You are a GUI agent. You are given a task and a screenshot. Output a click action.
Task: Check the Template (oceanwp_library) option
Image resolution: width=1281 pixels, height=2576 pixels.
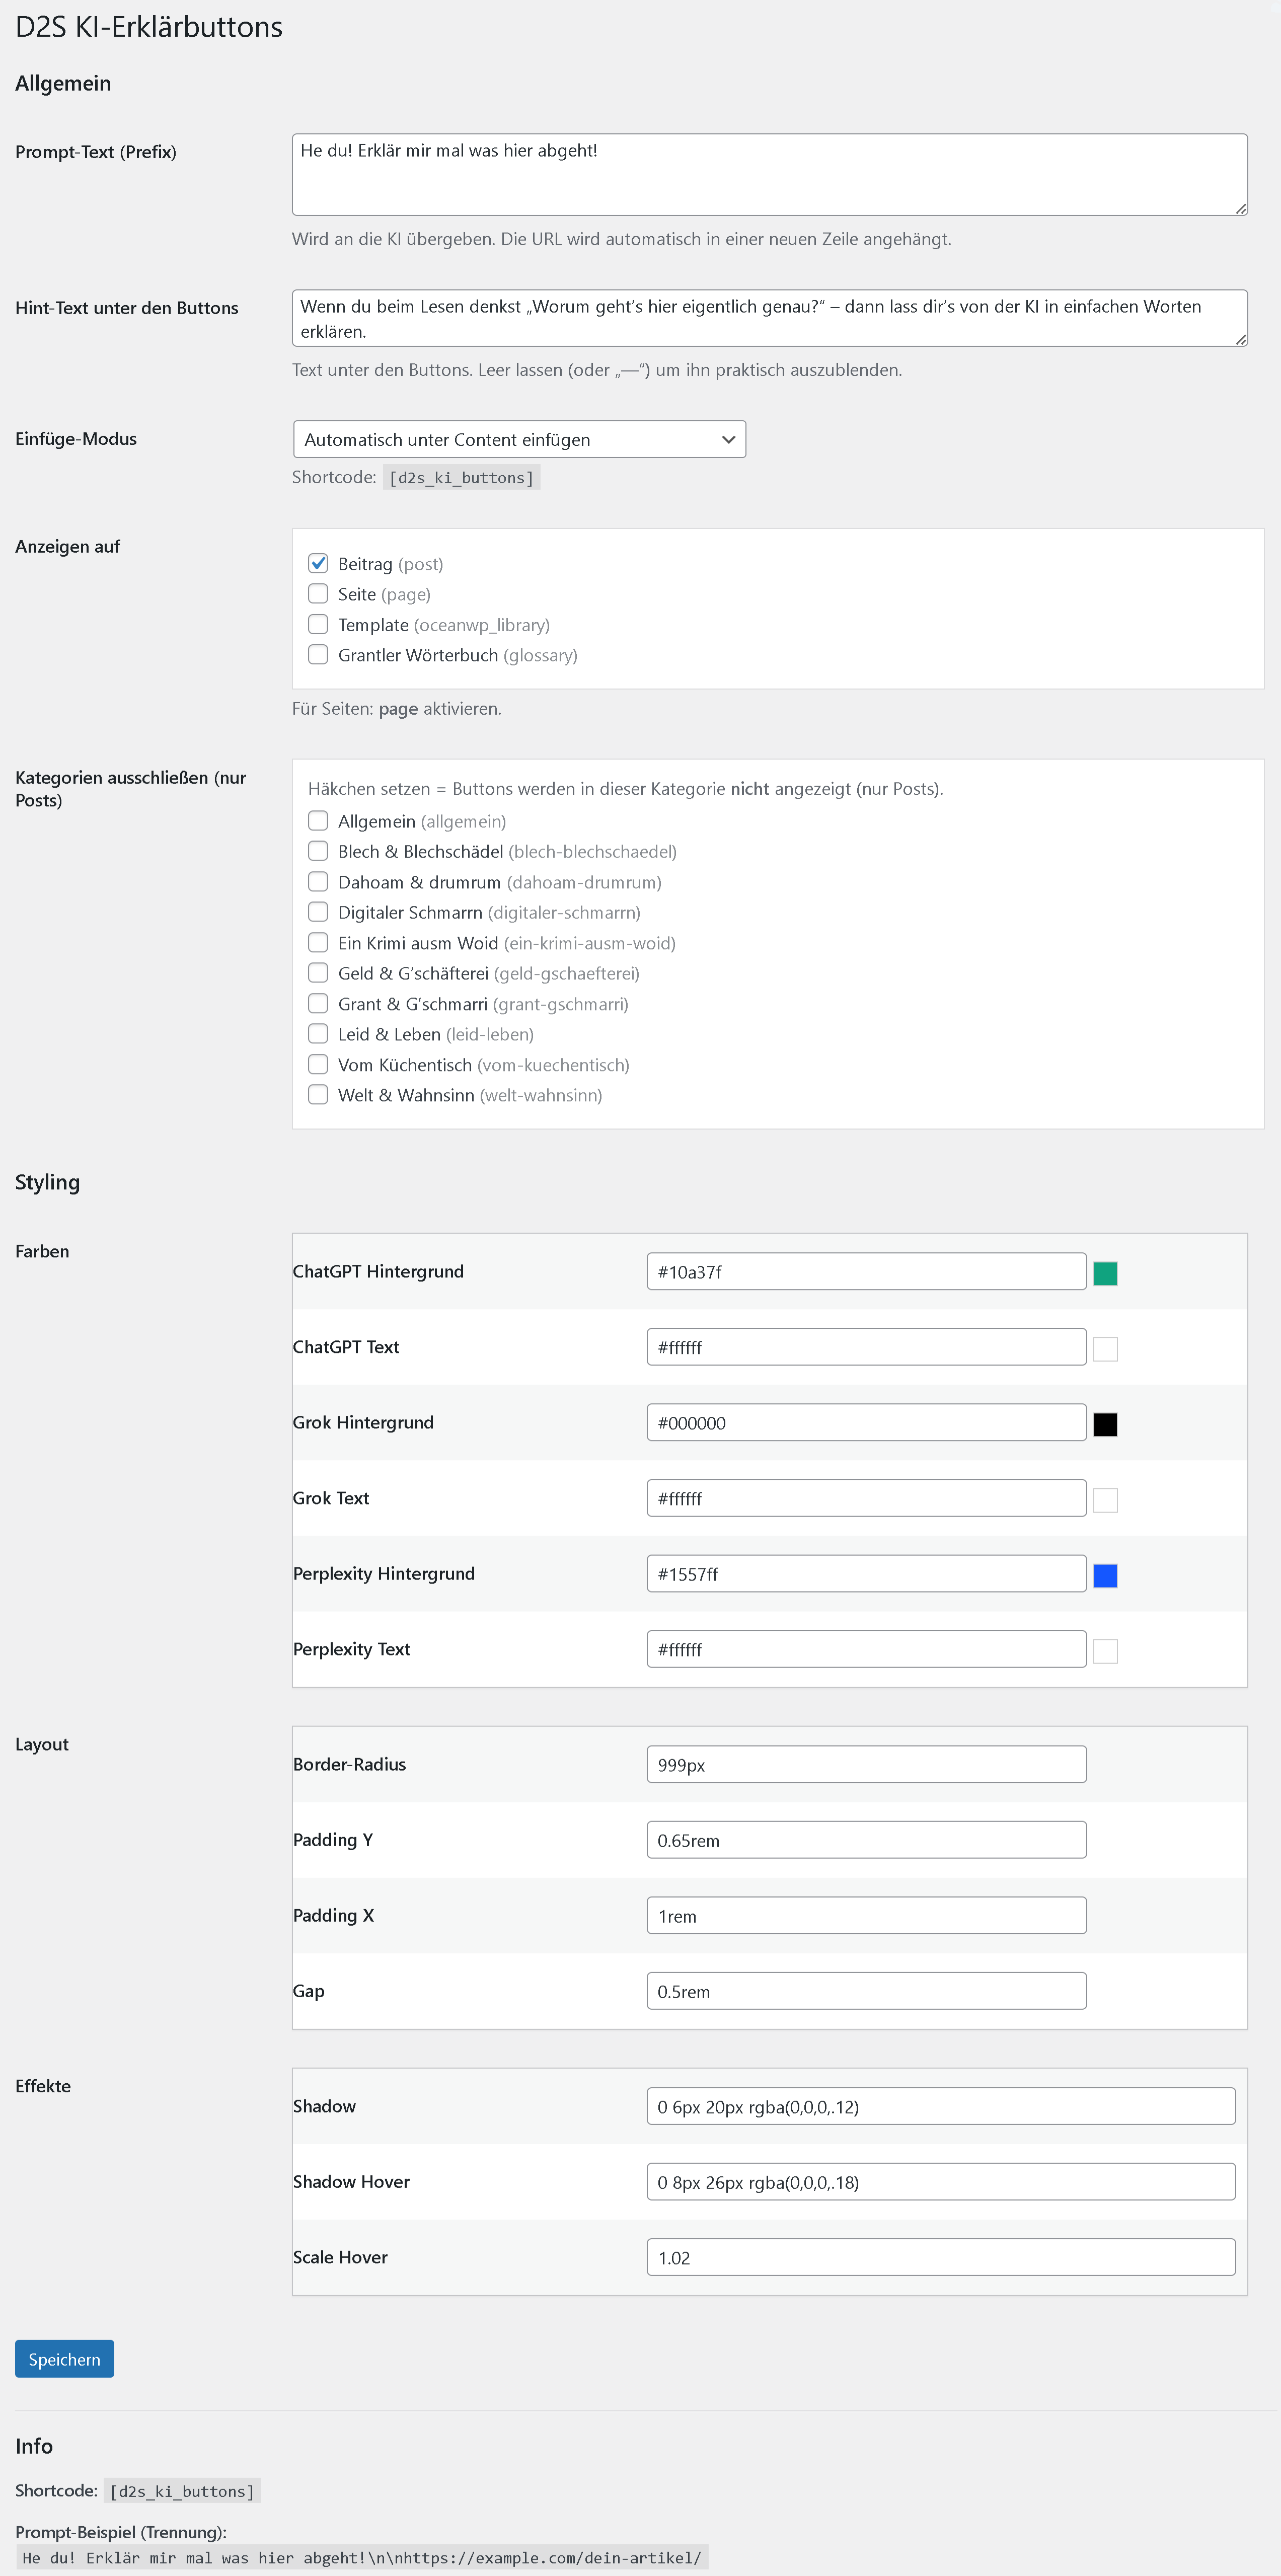pos(318,624)
